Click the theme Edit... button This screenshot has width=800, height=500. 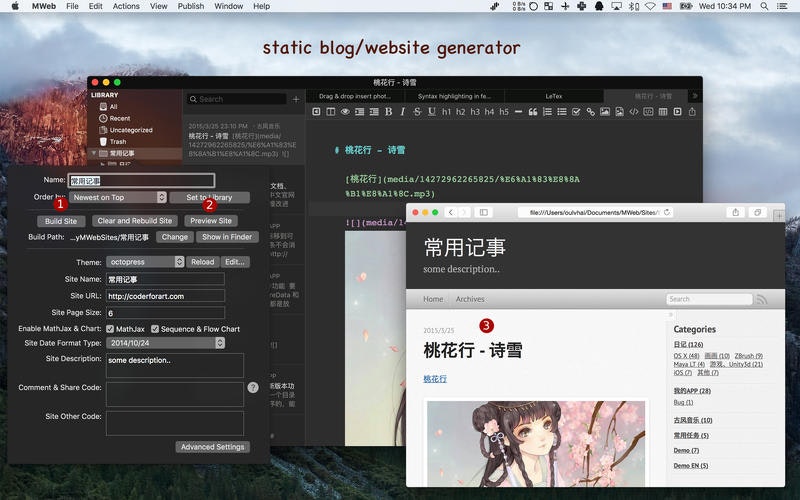pyautogui.click(x=235, y=262)
